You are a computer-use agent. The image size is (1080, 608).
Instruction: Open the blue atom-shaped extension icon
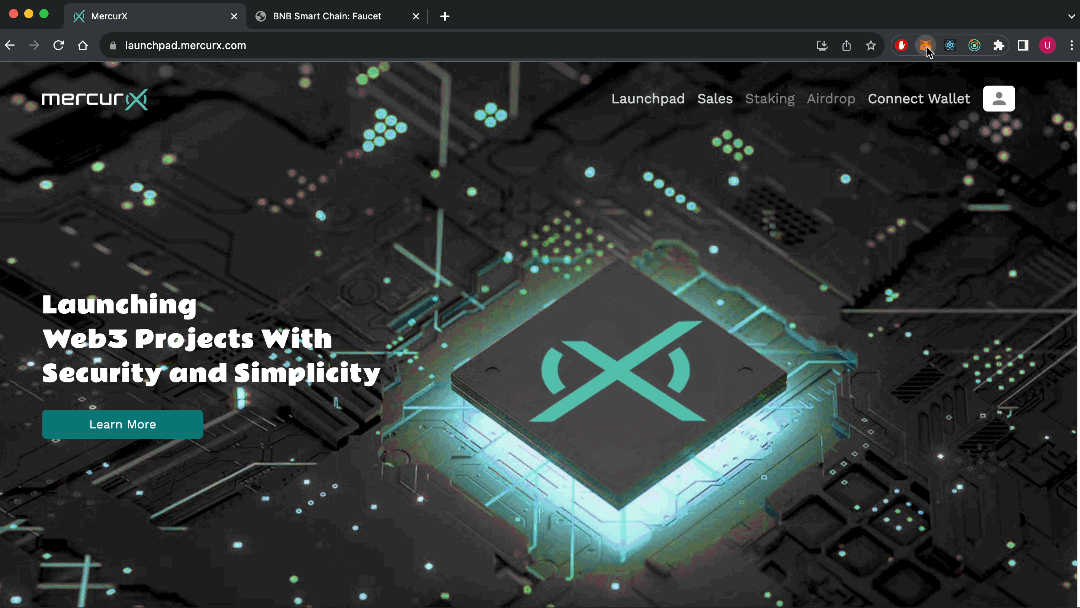click(x=950, y=45)
